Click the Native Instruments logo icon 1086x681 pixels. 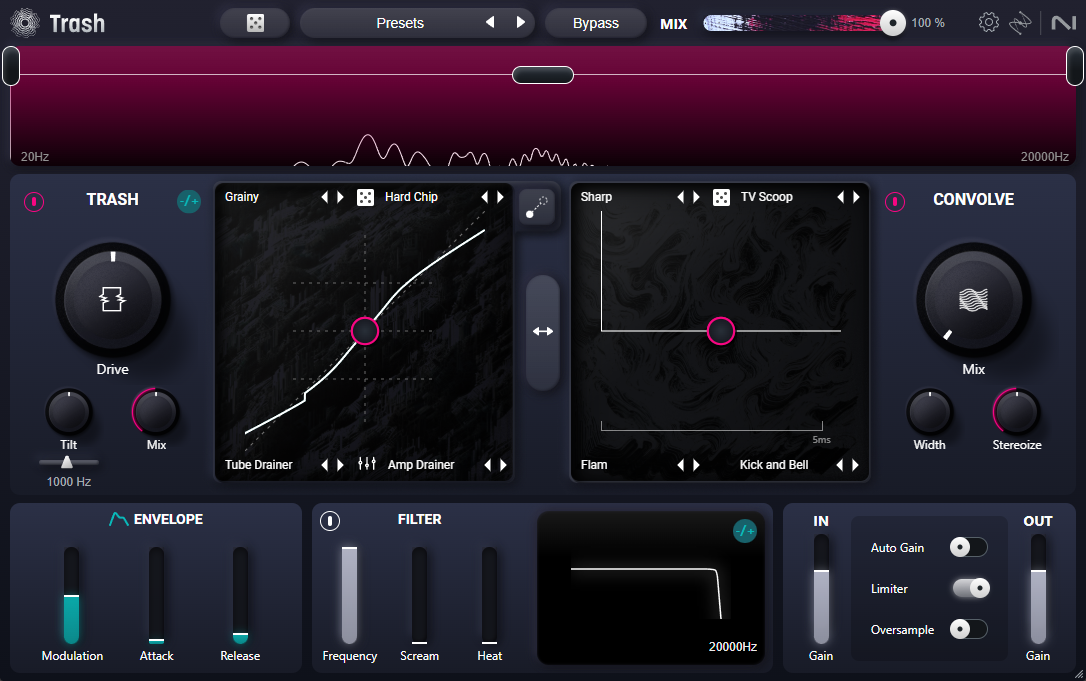(x=1057, y=23)
